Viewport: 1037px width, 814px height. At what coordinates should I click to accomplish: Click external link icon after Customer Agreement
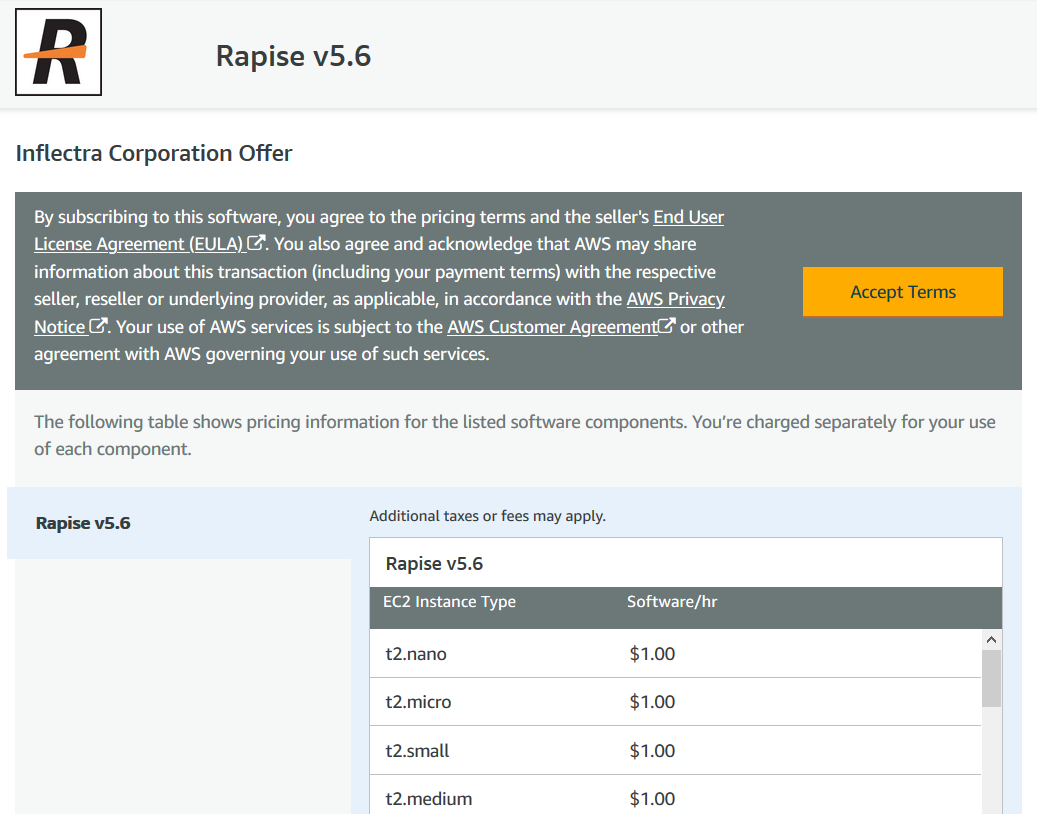667,326
